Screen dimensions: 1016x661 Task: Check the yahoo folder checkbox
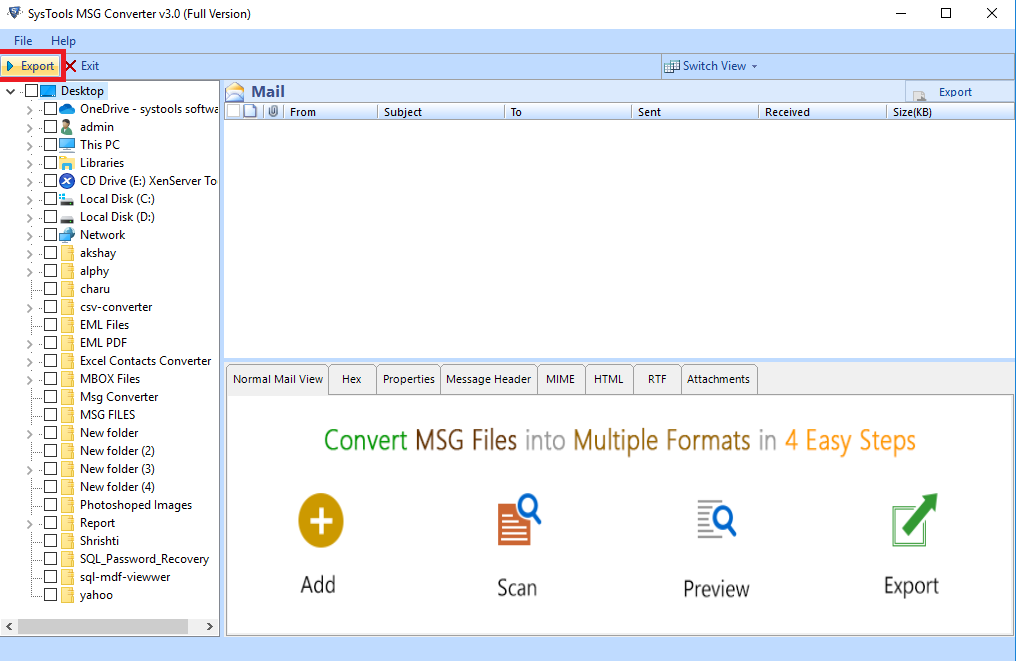coord(51,595)
